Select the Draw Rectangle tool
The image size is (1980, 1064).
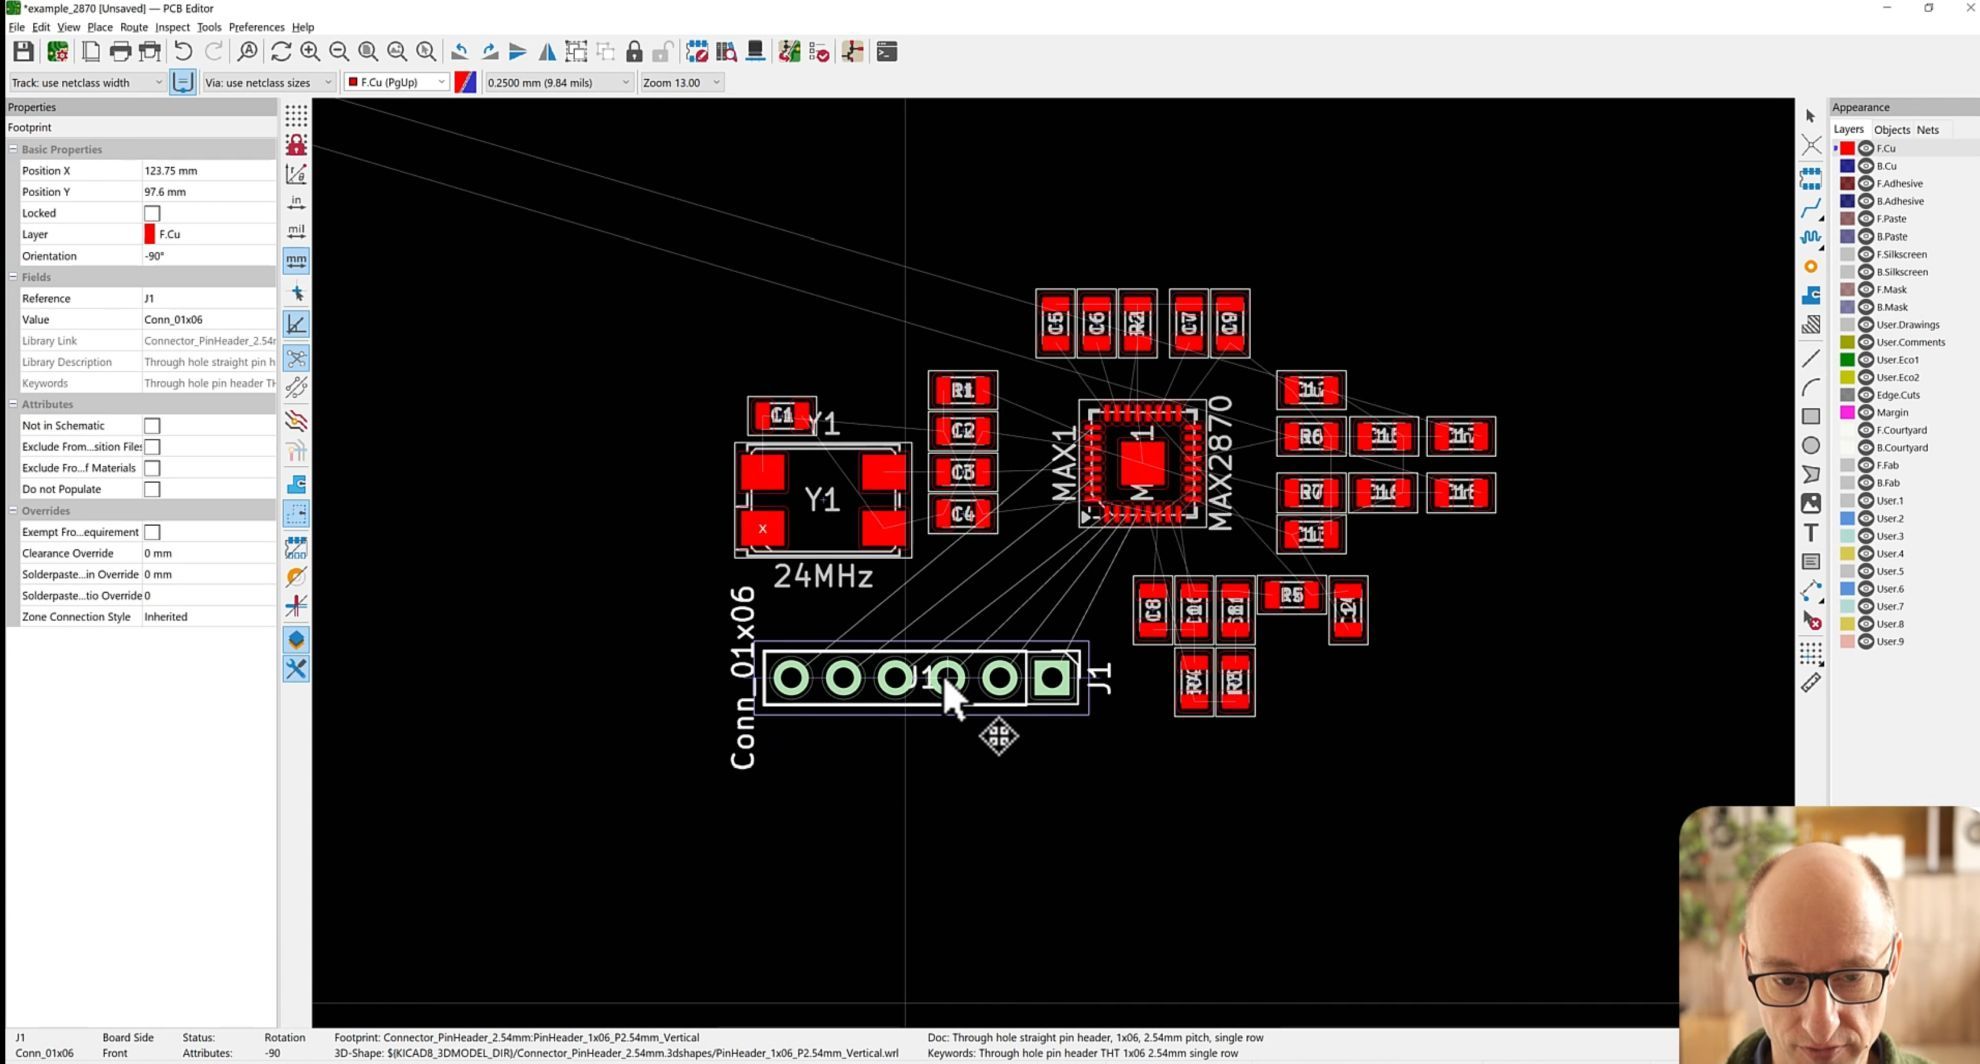(x=1811, y=416)
